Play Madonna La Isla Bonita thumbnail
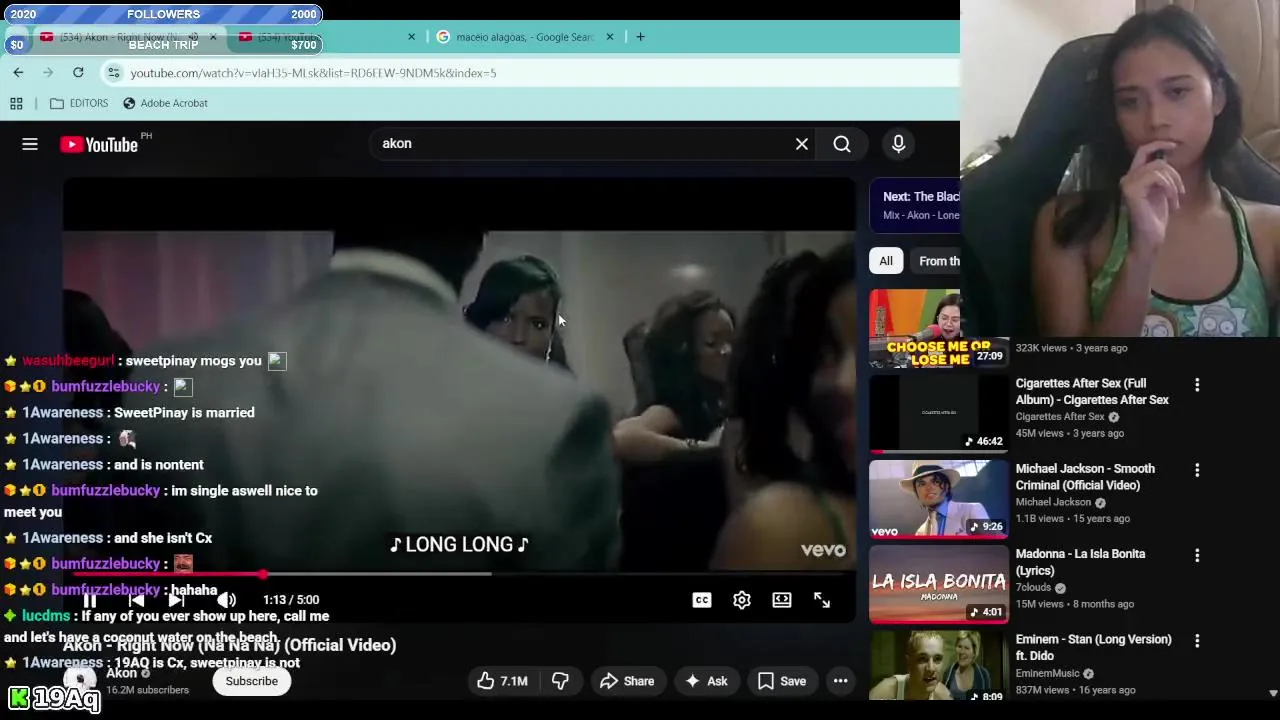1280x720 pixels. [x=939, y=584]
